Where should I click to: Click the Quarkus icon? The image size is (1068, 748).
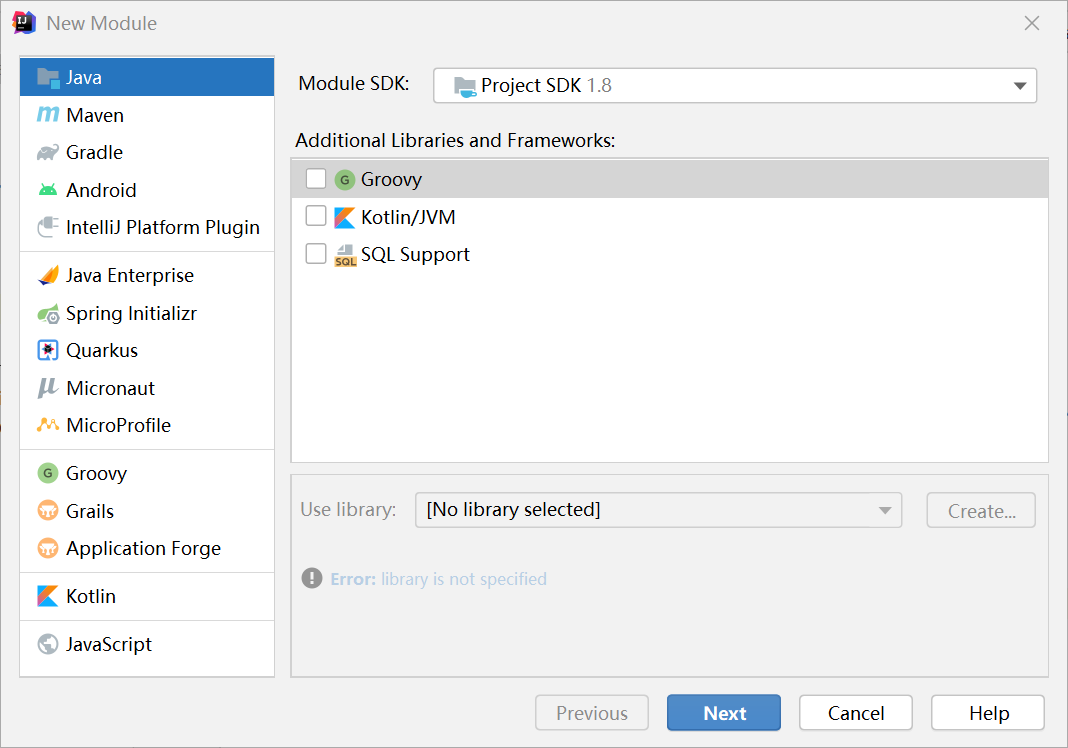coord(48,350)
